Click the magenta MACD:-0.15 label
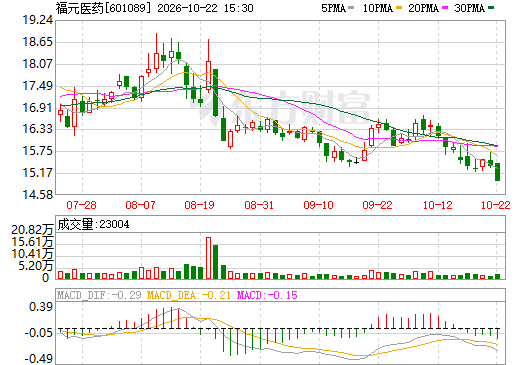This screenshot has width=520, height=365. click(267, 295)
